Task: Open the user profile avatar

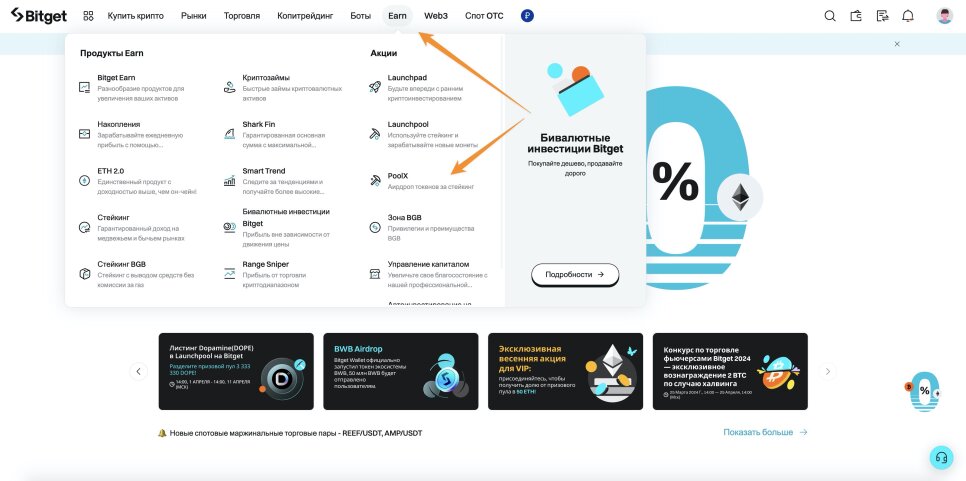Action: click(x=944, y=16)
